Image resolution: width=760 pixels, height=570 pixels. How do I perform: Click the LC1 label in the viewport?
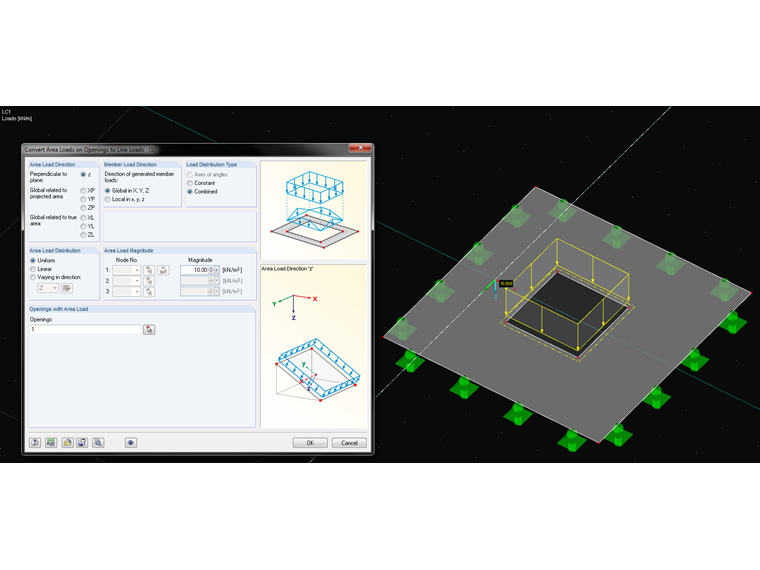tap(6, 112)
